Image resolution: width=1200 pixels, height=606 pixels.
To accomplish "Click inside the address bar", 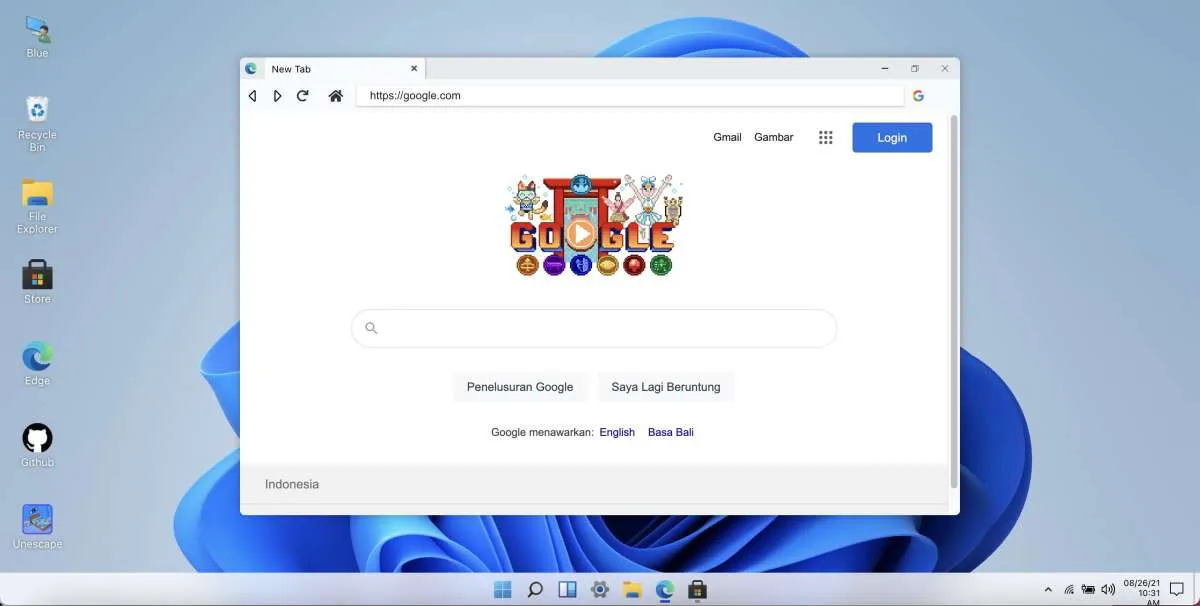I will point(630,95).
